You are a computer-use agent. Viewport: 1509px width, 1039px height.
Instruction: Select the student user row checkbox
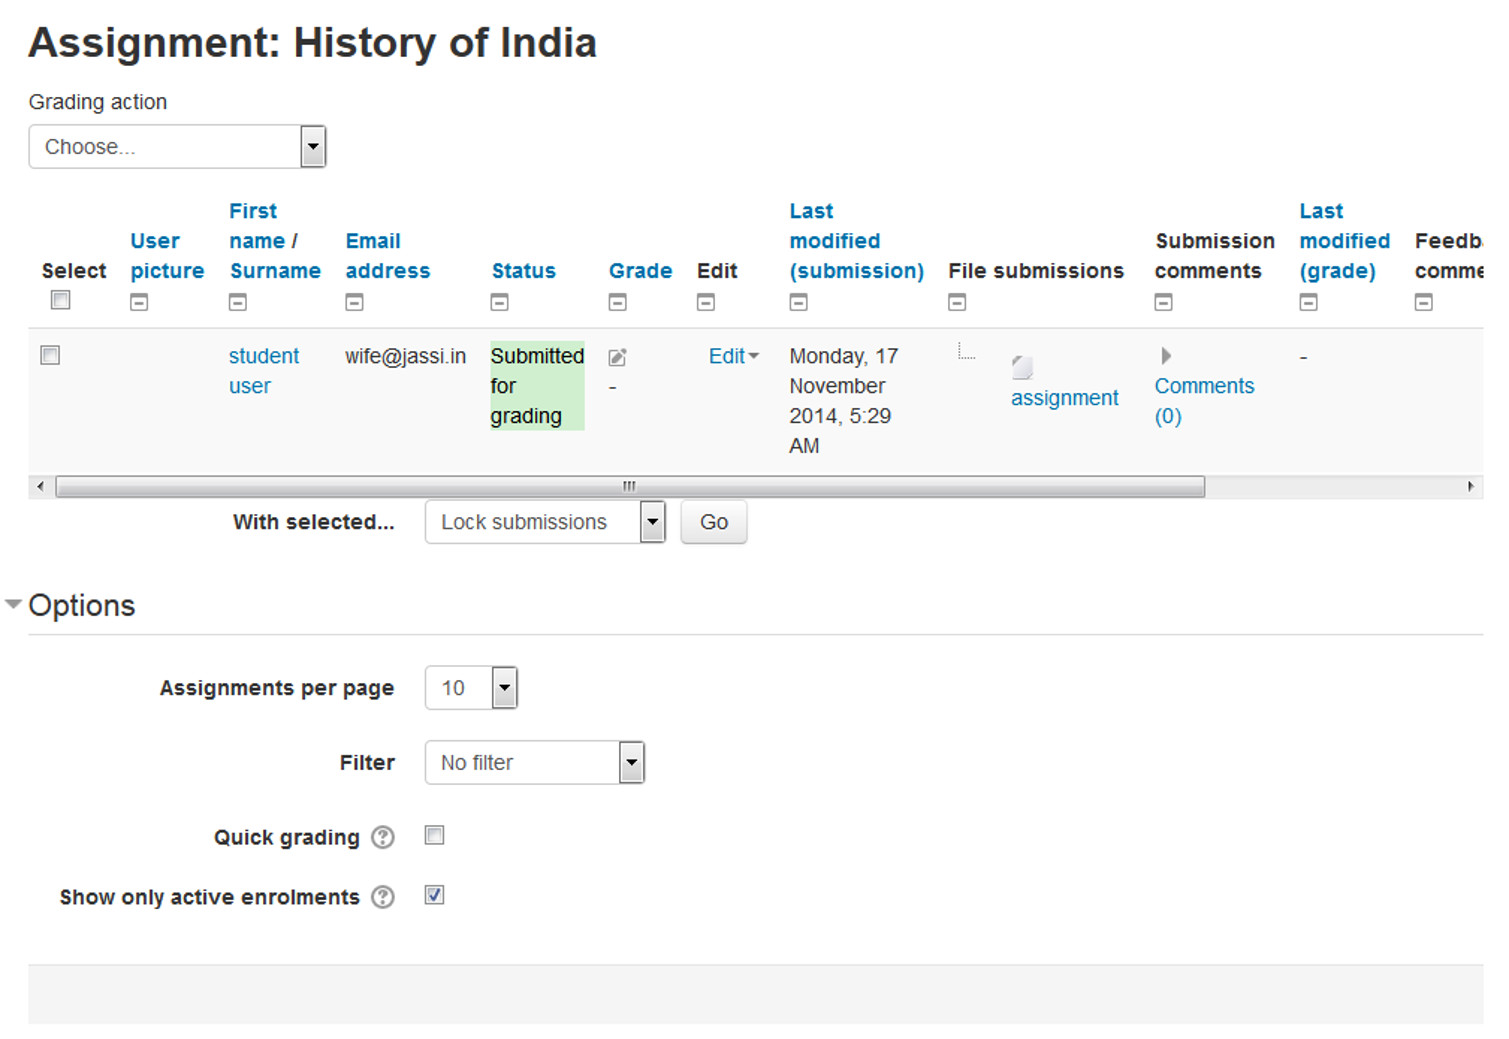(x=50, y=355)
